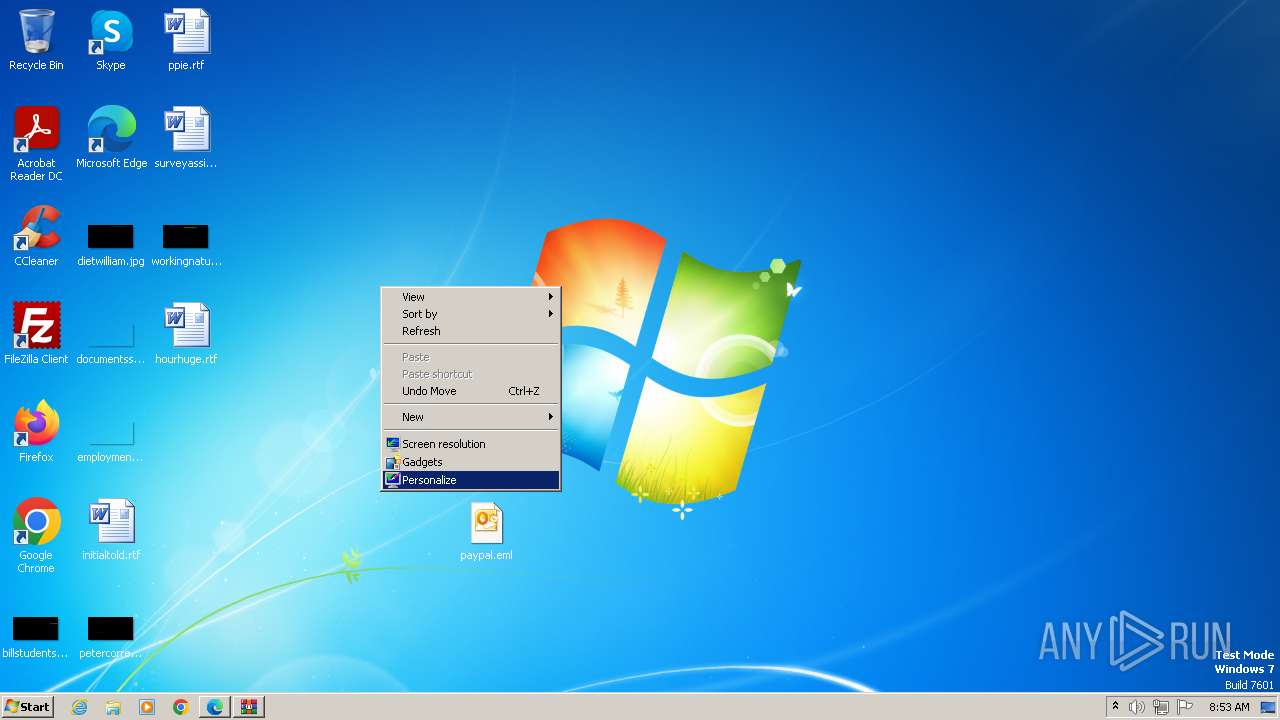Open Internet Explorer from the taskbar
Image resolution: width=1280 pixels, height=720 pixels.
coord(79,707)
